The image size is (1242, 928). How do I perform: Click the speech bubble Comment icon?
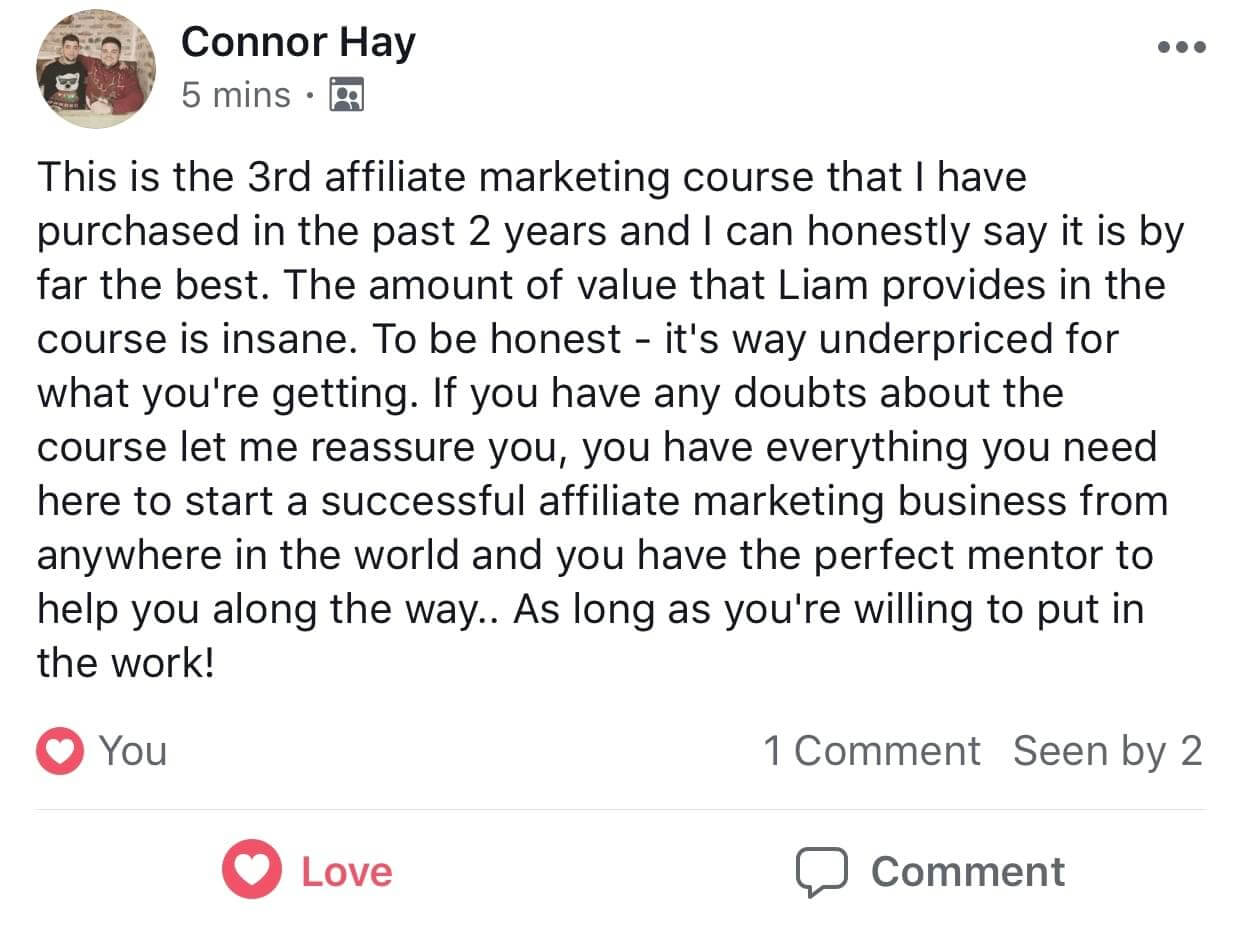click(821, 871)
